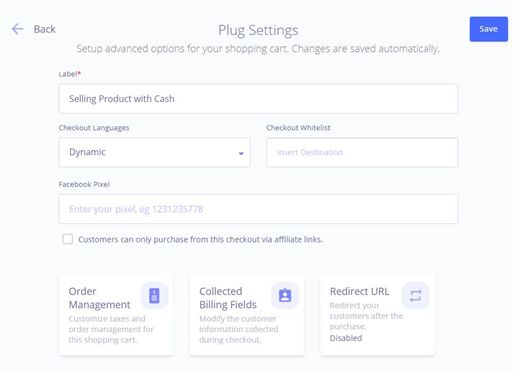
Task: Go back using the Back link
Action: click(x=45, y=29)
